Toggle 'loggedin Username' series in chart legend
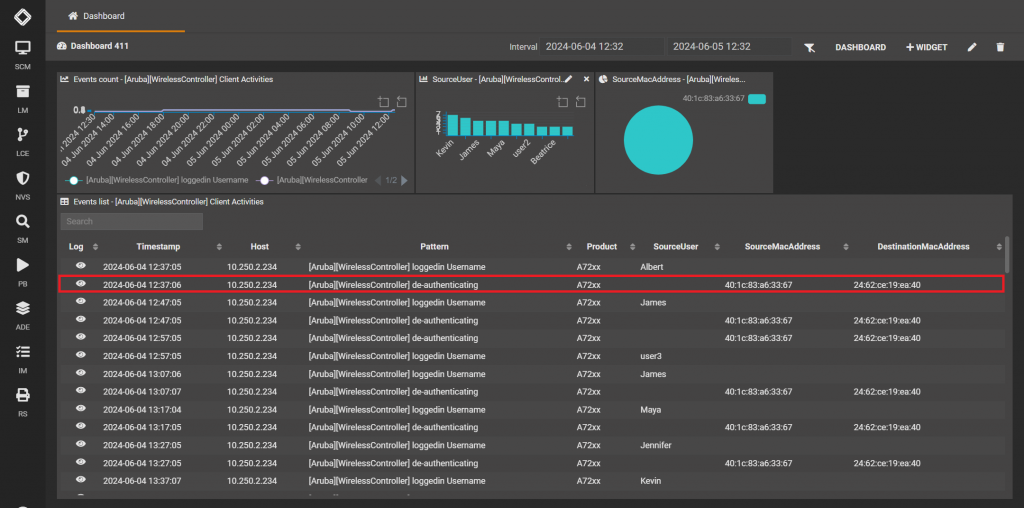Screen dimensions: 1024x508 point(156,180)
